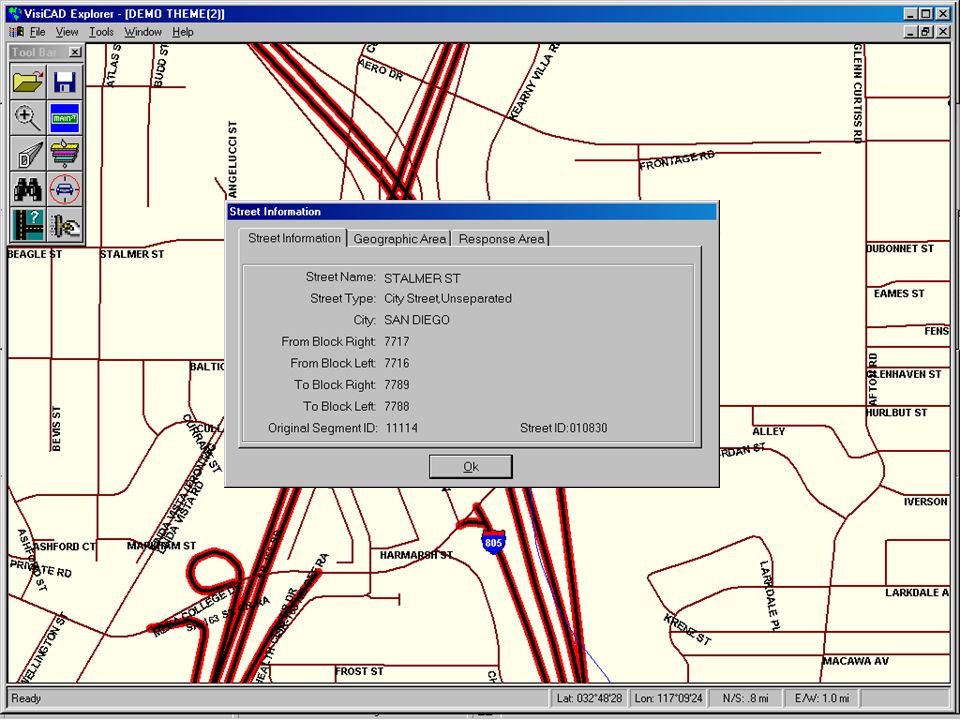Click the MACAWA AV map label

[855, 661]
